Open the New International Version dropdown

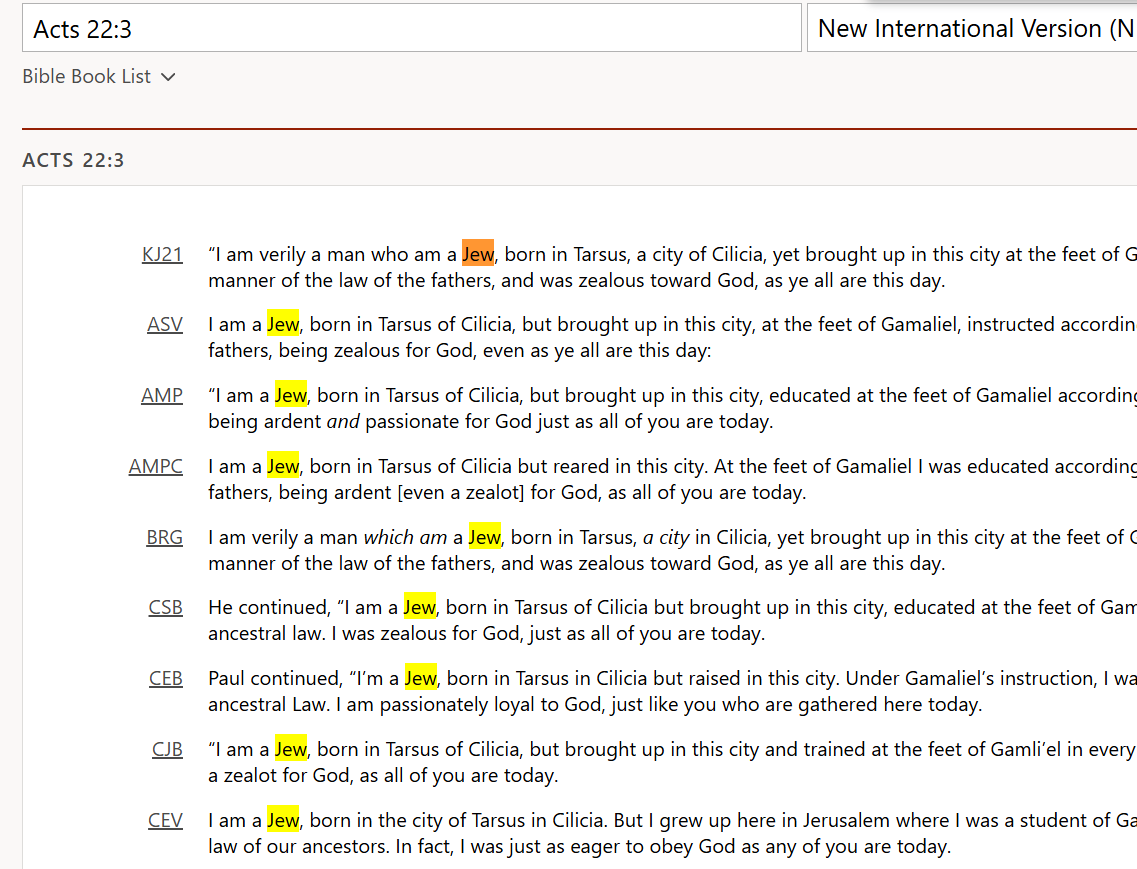[x=972, y=28]
